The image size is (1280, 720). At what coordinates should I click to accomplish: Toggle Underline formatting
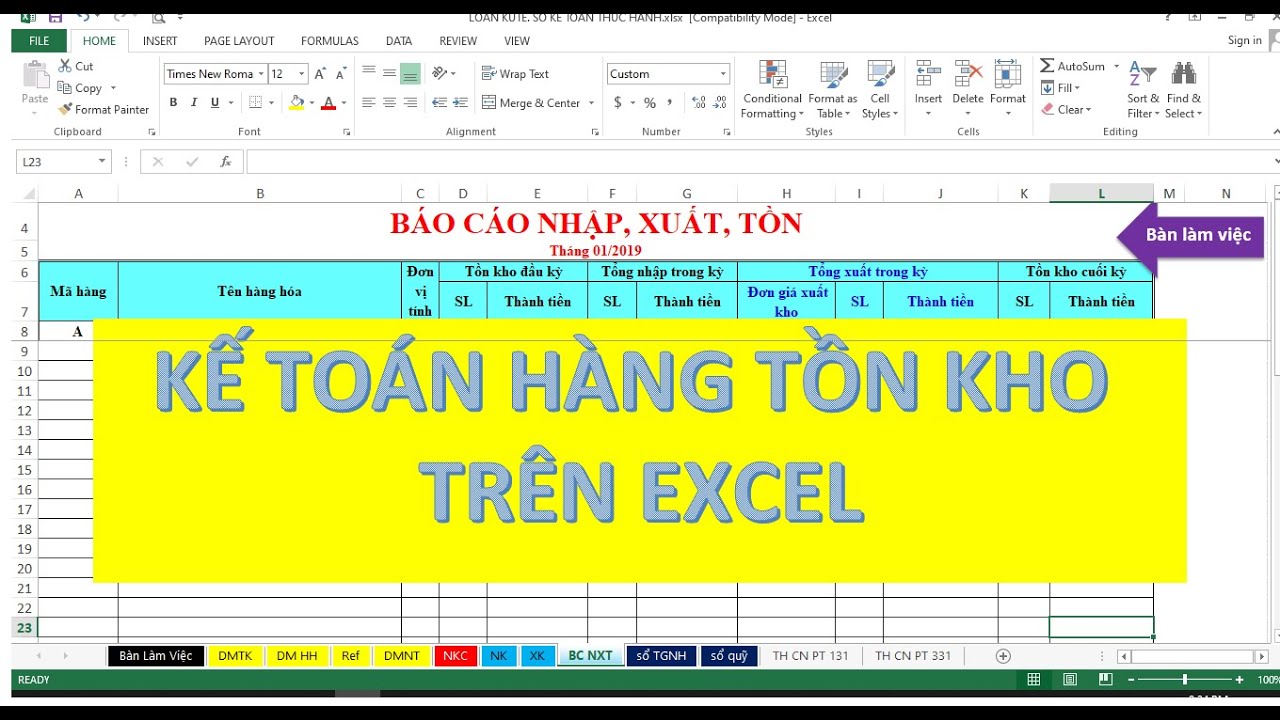pos(215,103)
